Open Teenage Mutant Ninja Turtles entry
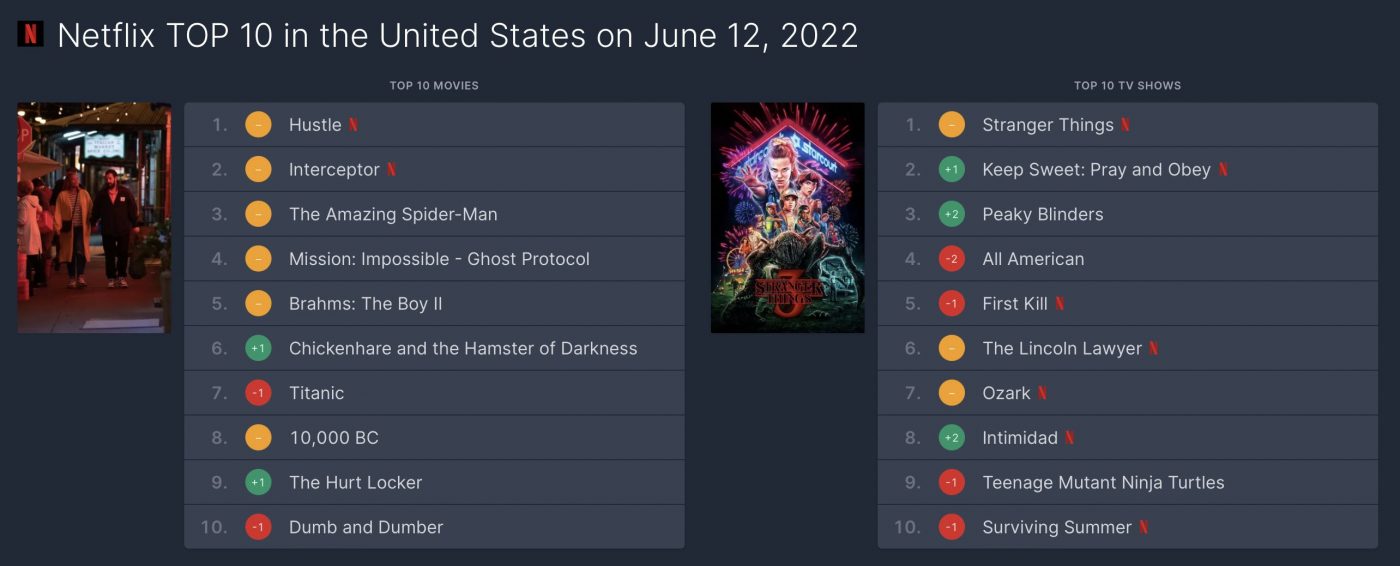 point(1103,482)
